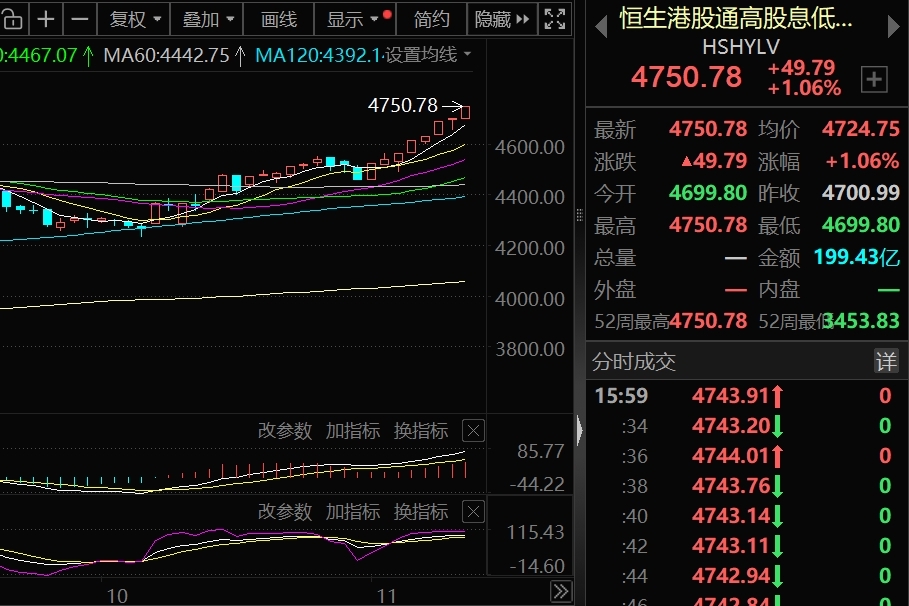Viewport: 909px width, 606px height.
Task: Enter fullscreen chart mode
Action: 555,19
